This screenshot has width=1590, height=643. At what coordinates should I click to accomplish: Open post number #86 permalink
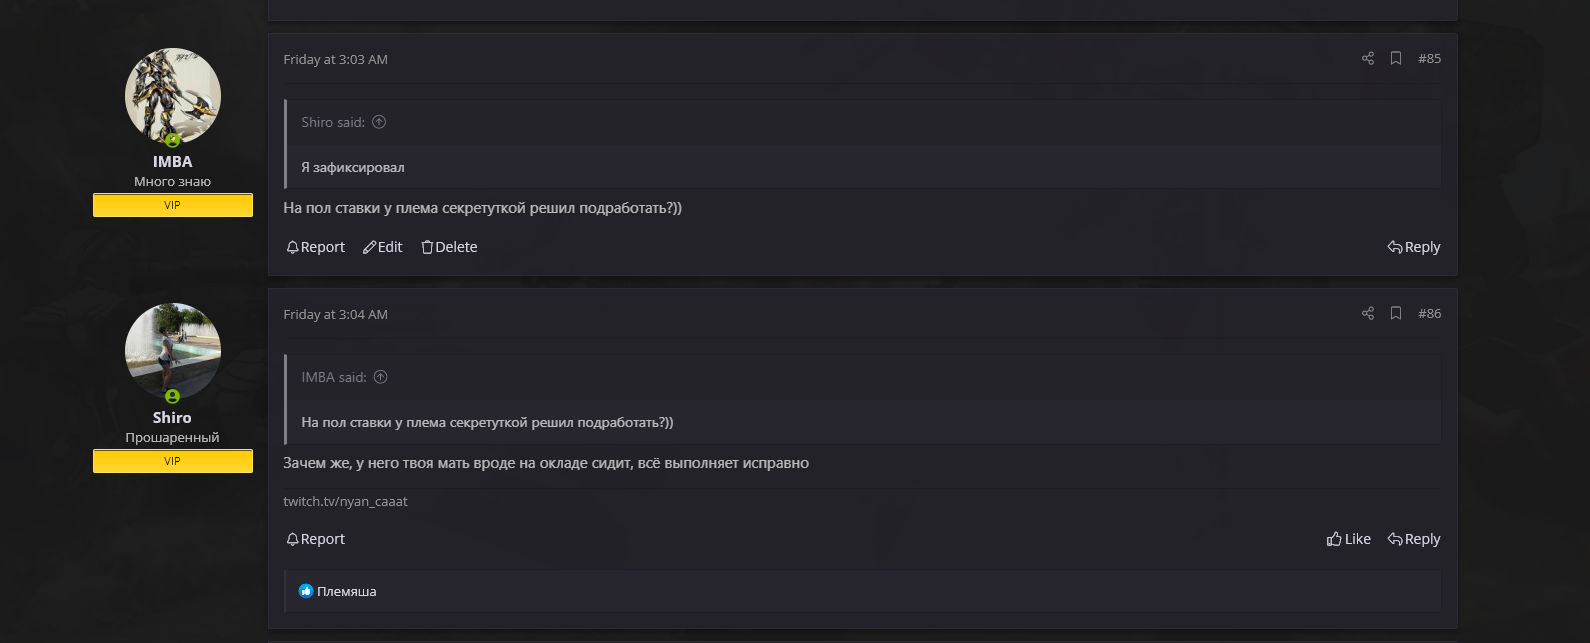click(x=1429, y=313)
